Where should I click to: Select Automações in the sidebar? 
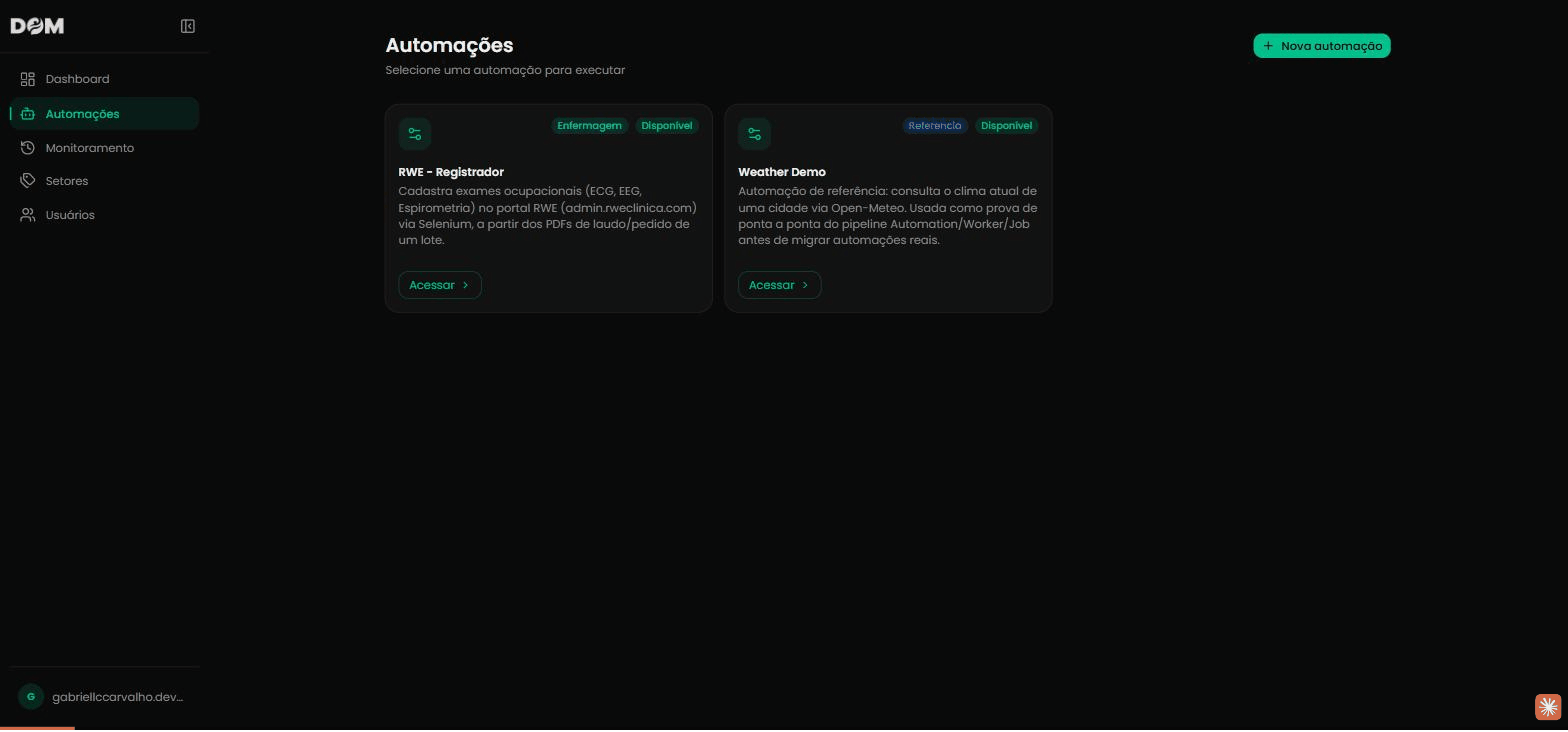coord(105,114)
